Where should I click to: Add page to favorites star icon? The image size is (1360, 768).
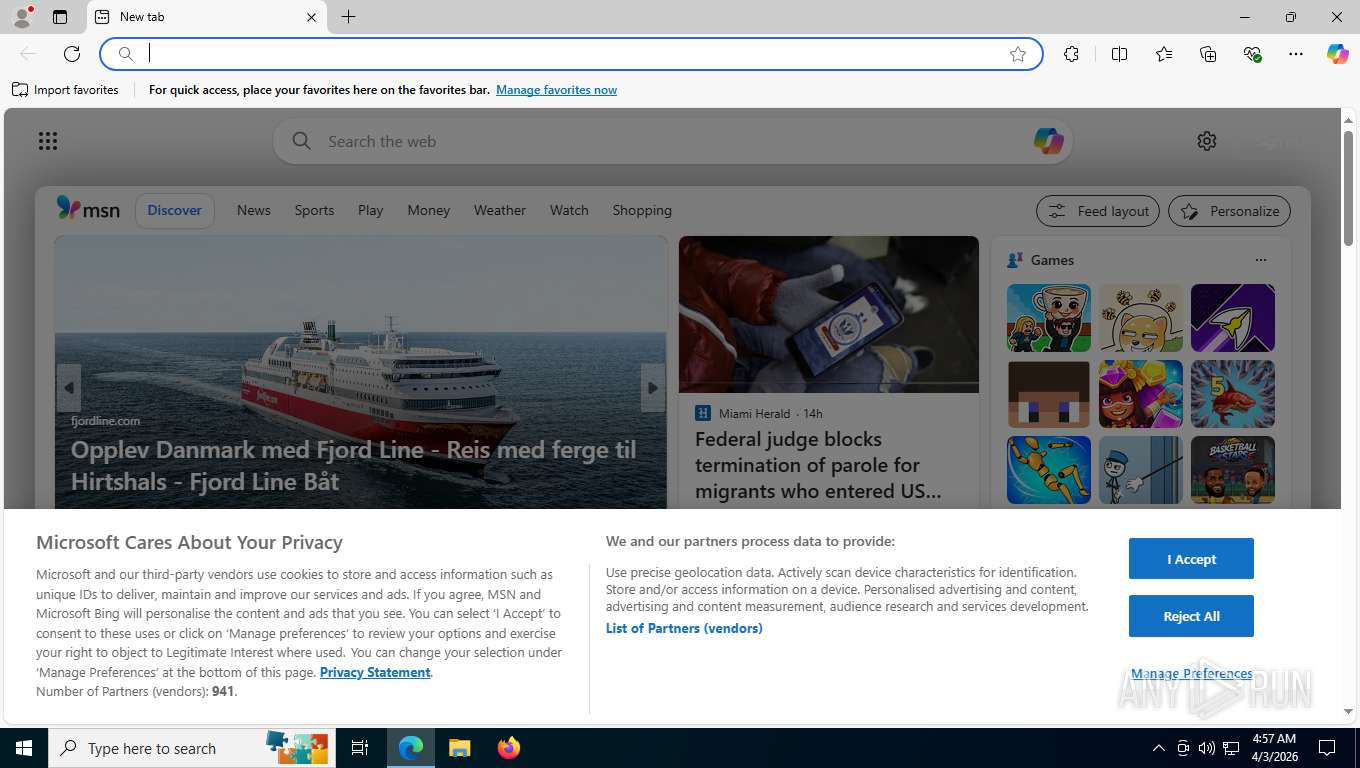pyautogui.click(x=1018, y=54)
